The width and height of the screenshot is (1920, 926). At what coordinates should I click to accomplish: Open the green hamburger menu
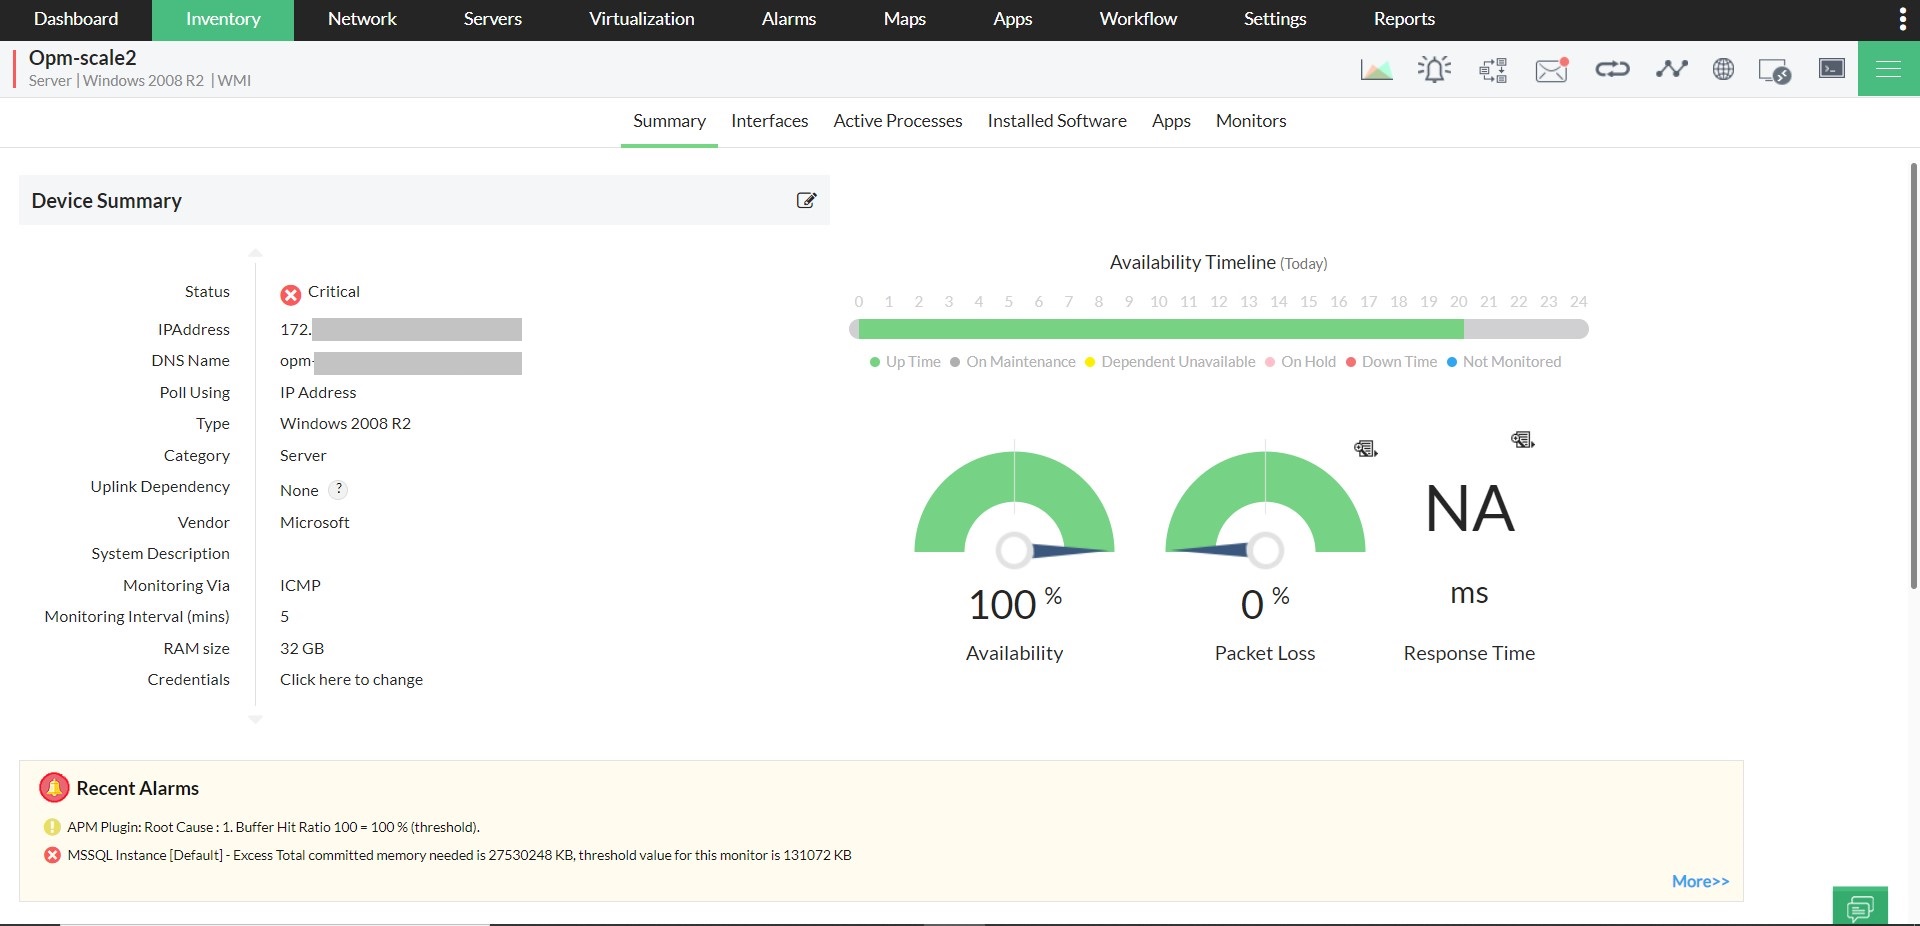coord(1888,69)
